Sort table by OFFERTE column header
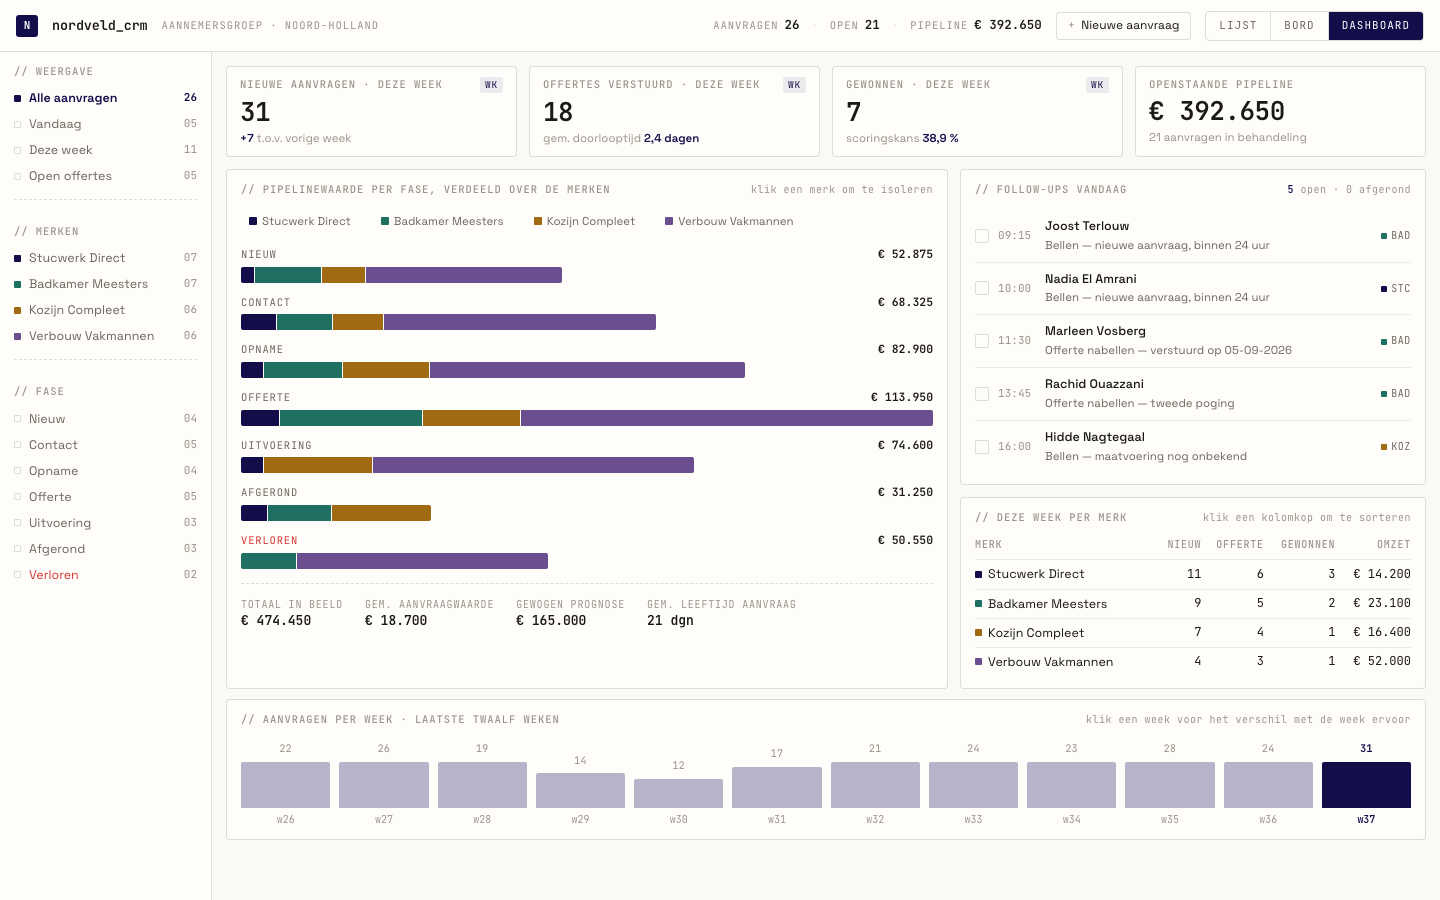The width and height of the screenshot is (1440, 900). pyautogui.click(x=1239, y=545)
